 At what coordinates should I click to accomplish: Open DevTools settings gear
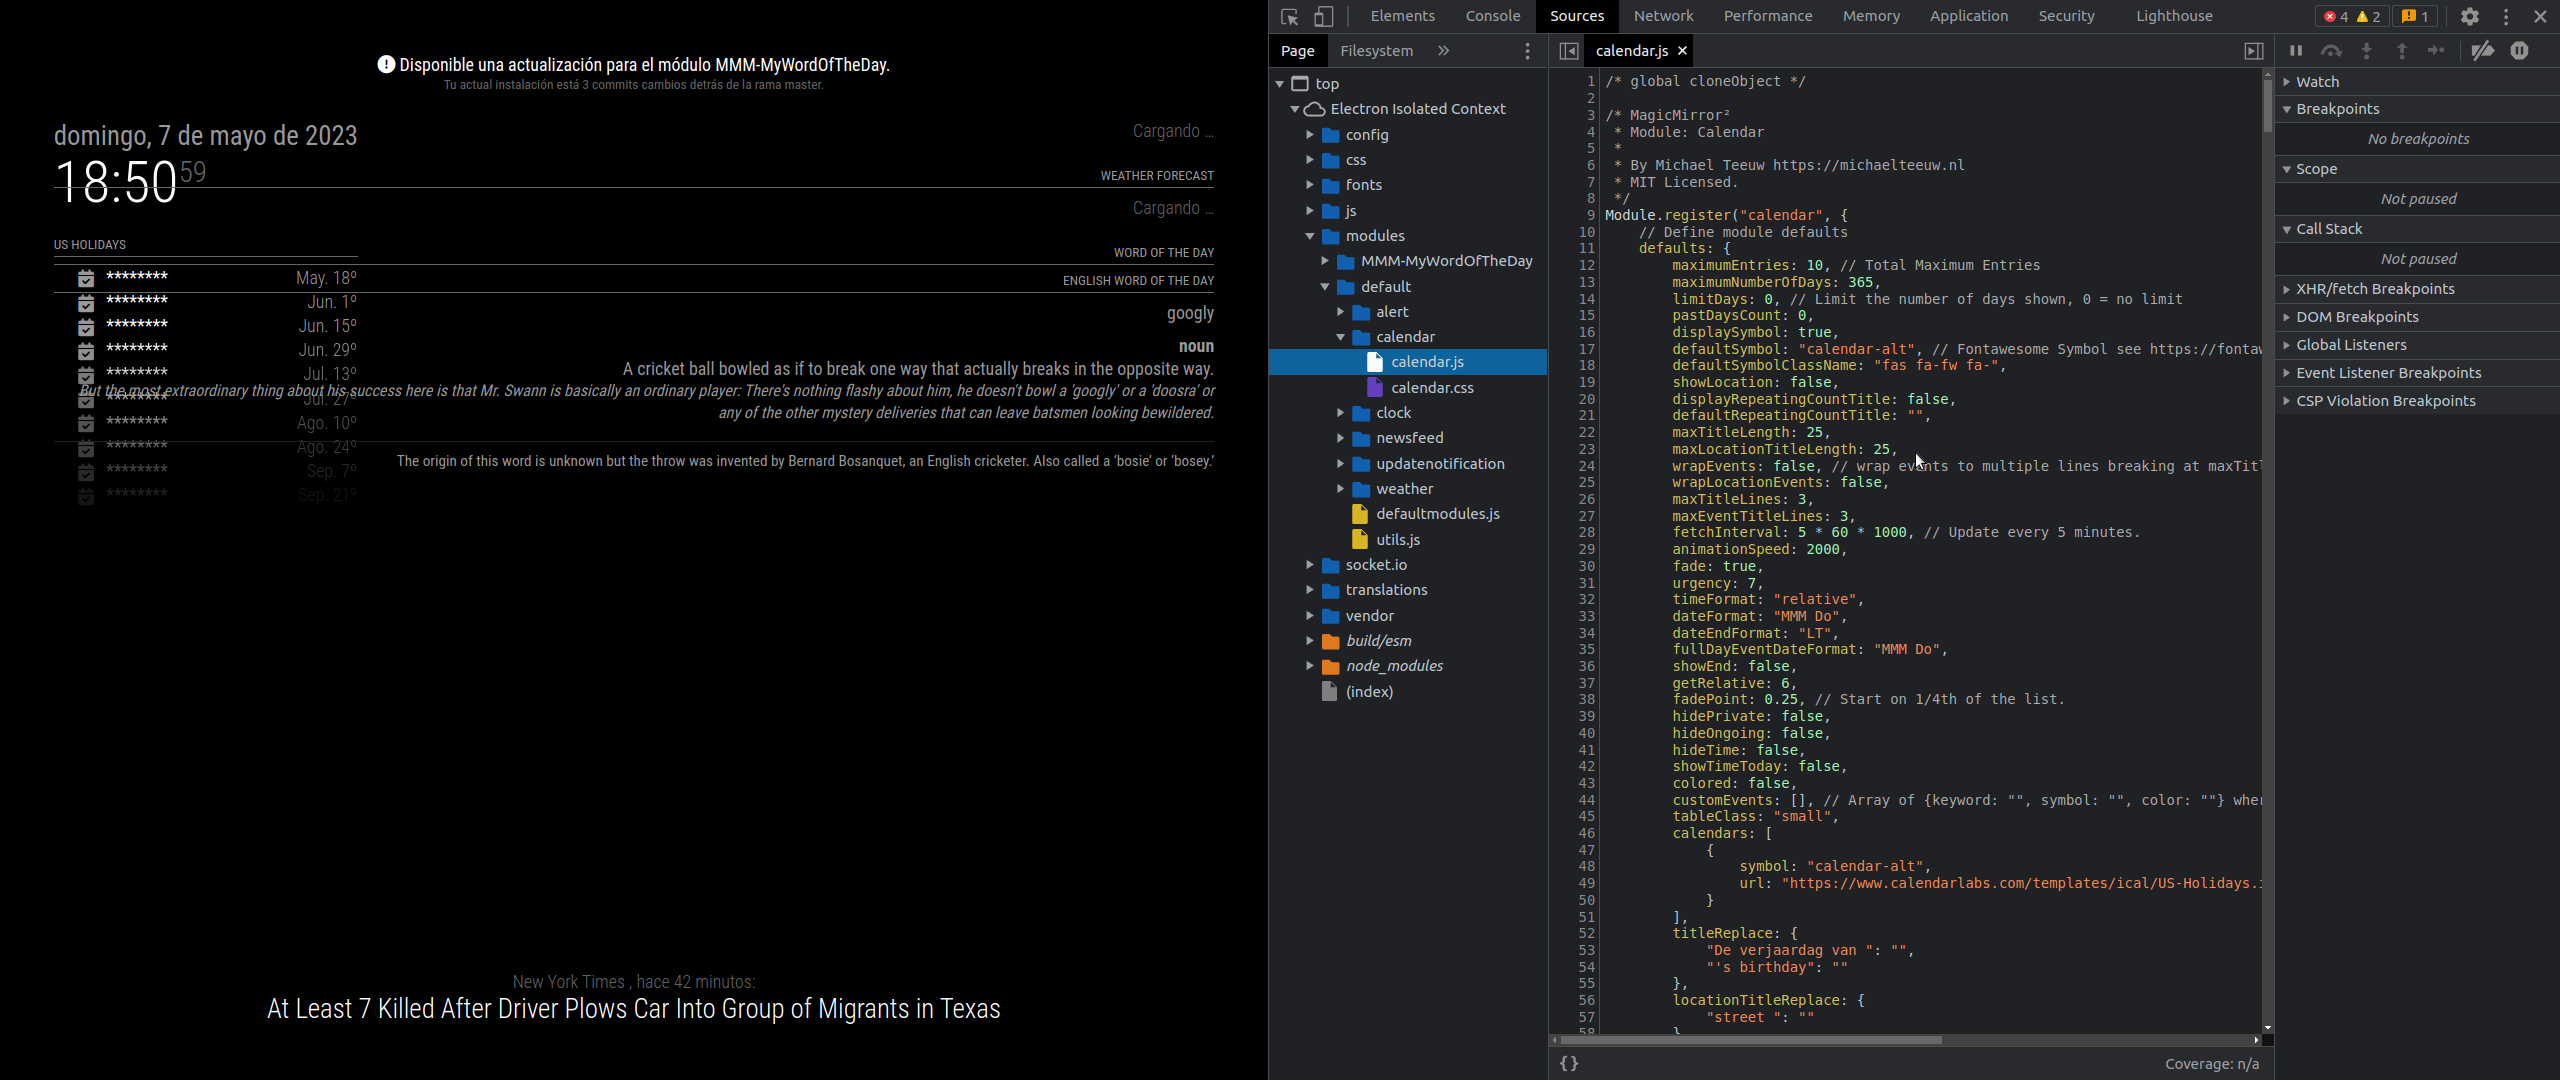click(x=2469, y=17)
